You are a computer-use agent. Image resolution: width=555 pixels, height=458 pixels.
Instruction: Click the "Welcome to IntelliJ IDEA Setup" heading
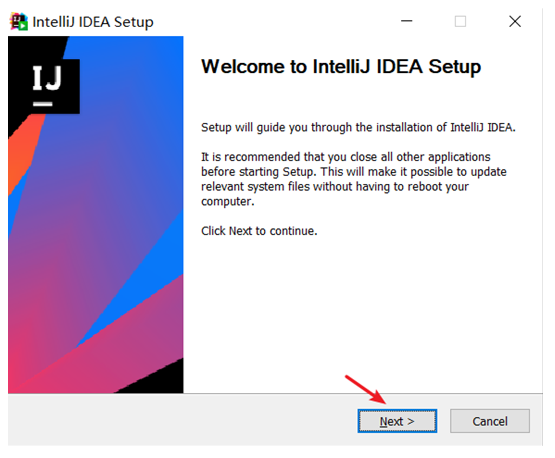[341, 67]
